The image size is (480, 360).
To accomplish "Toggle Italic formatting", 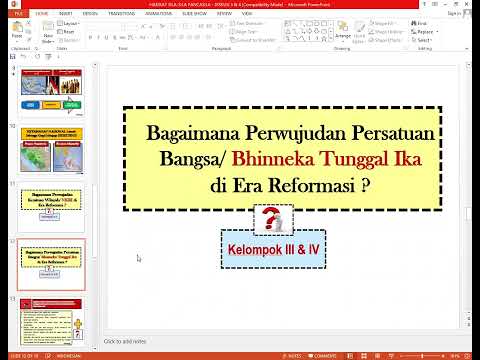I will pos(98,38).
